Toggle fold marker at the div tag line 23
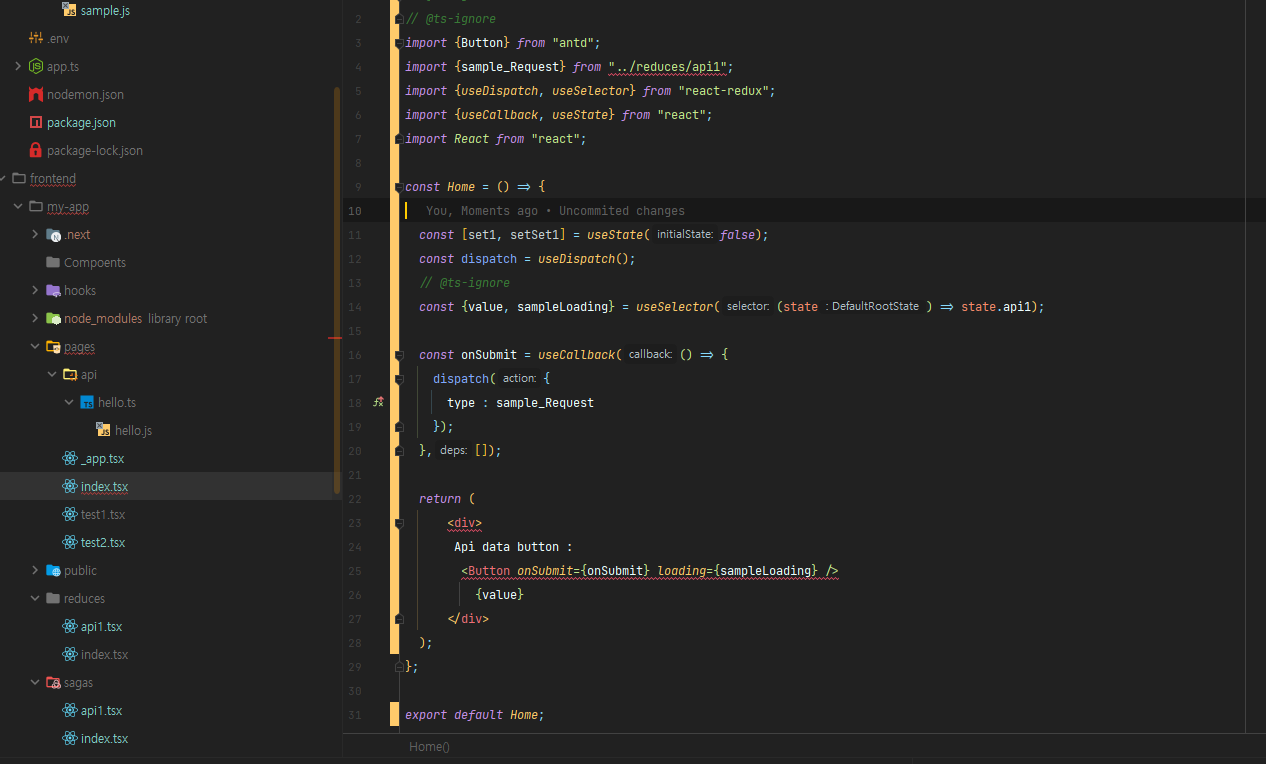The height and width of the screenshot is (764, 1266). (x=399, y=523)
